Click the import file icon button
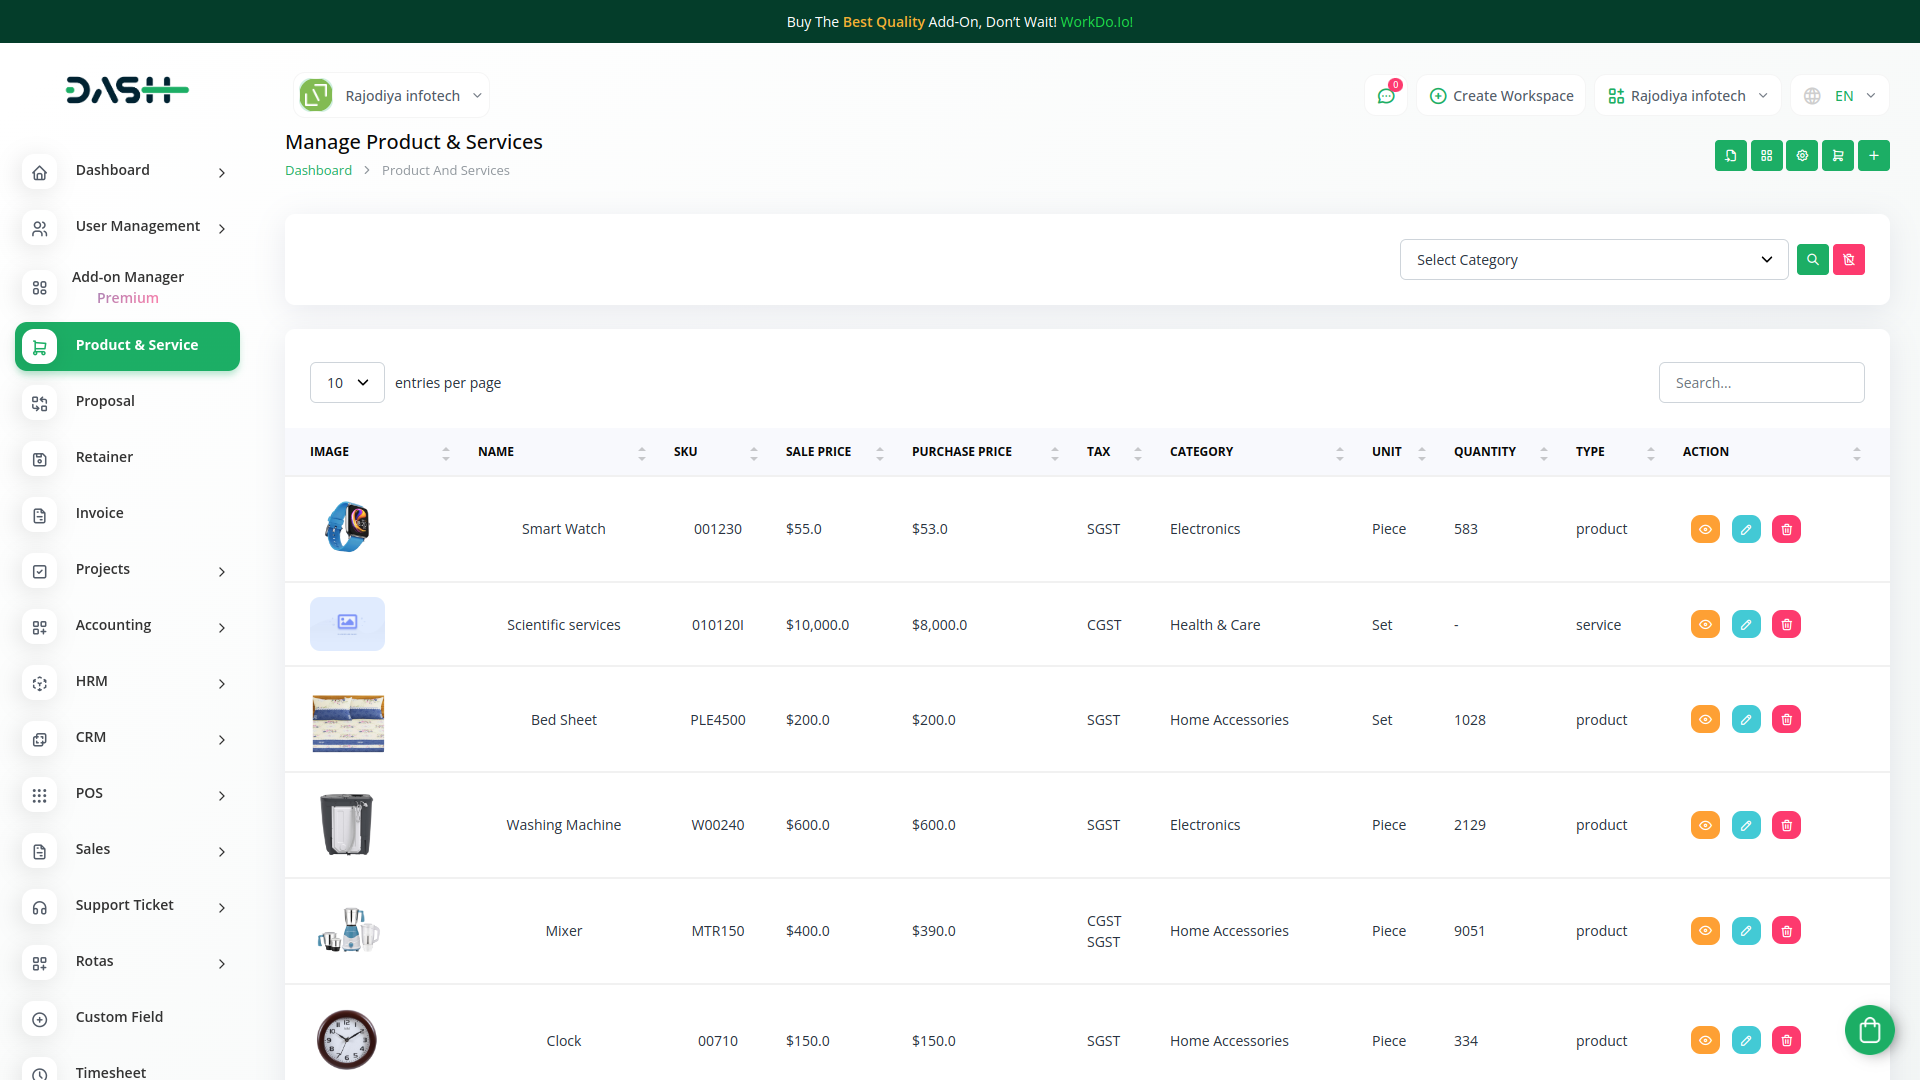This screenshot has width=1920, height=1080. coord(1730,156)
